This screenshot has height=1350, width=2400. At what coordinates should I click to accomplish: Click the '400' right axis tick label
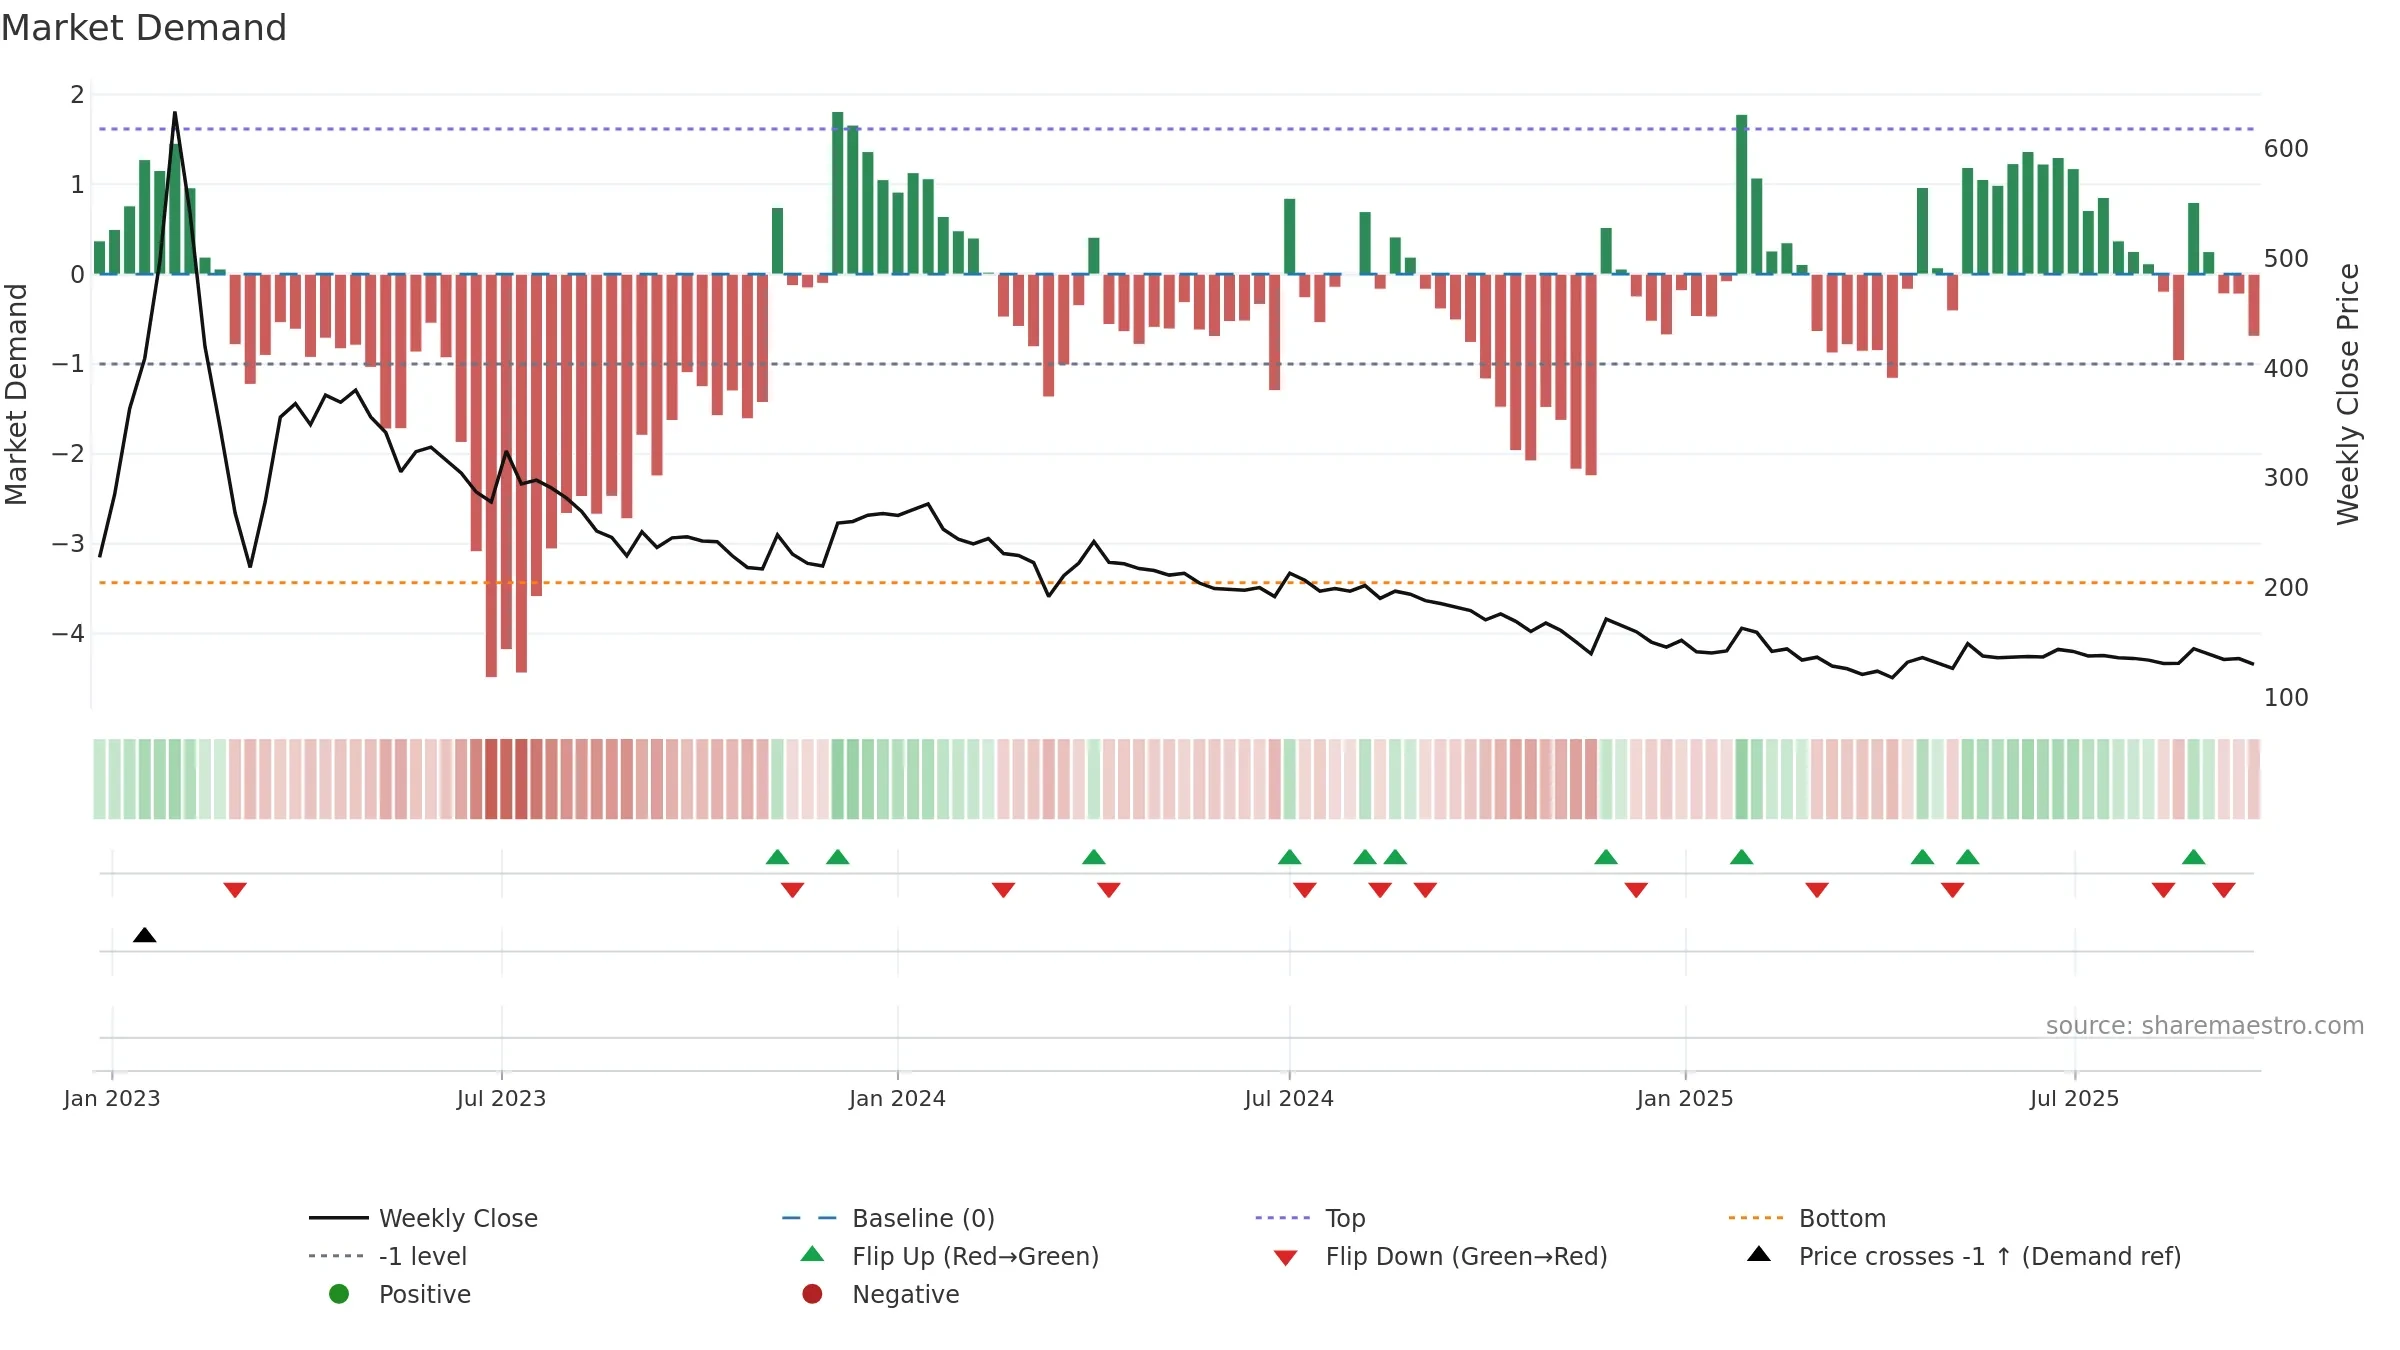[x=2286, y=369]
